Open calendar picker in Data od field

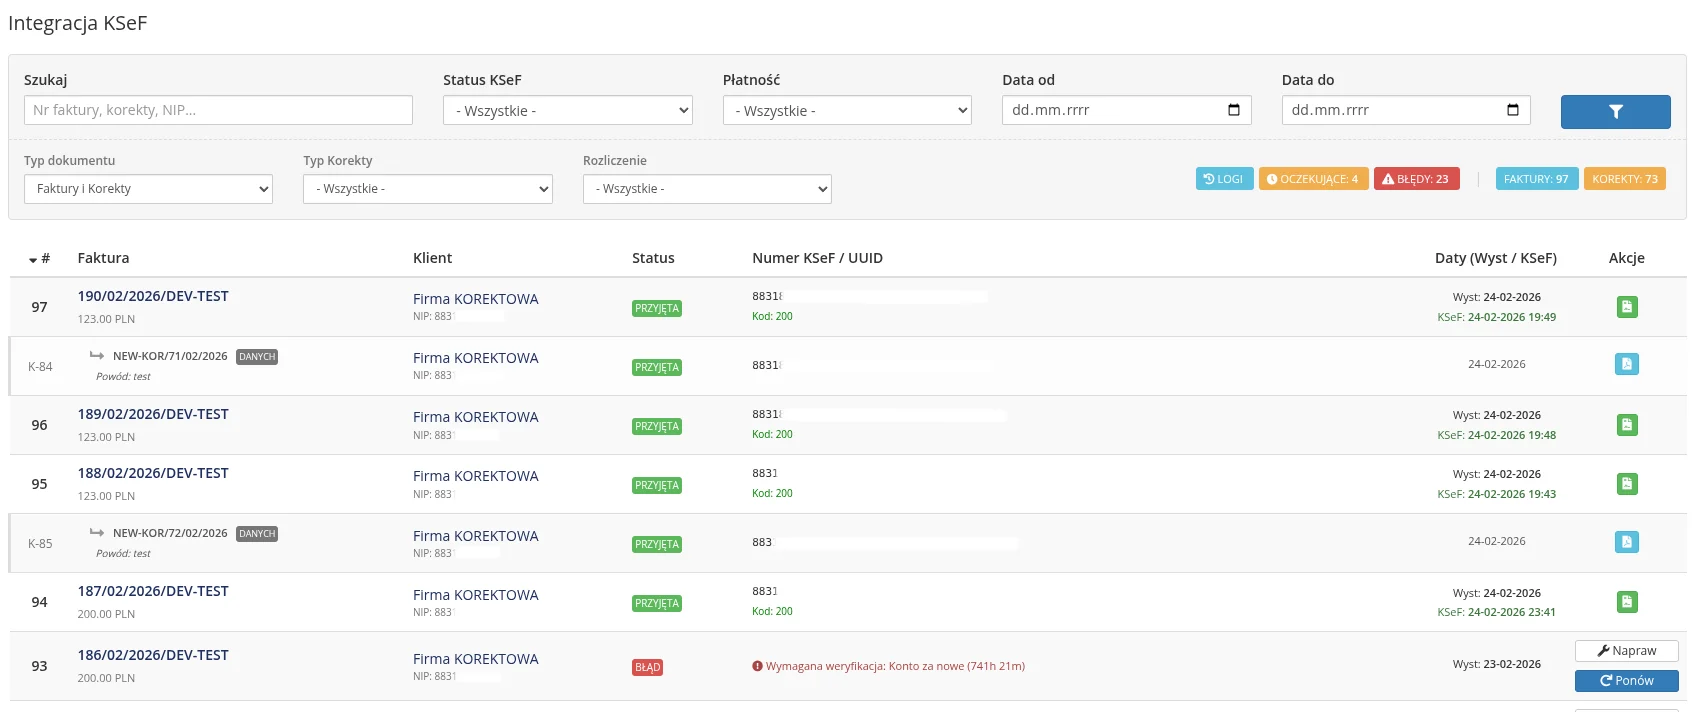pos(1233,110)
